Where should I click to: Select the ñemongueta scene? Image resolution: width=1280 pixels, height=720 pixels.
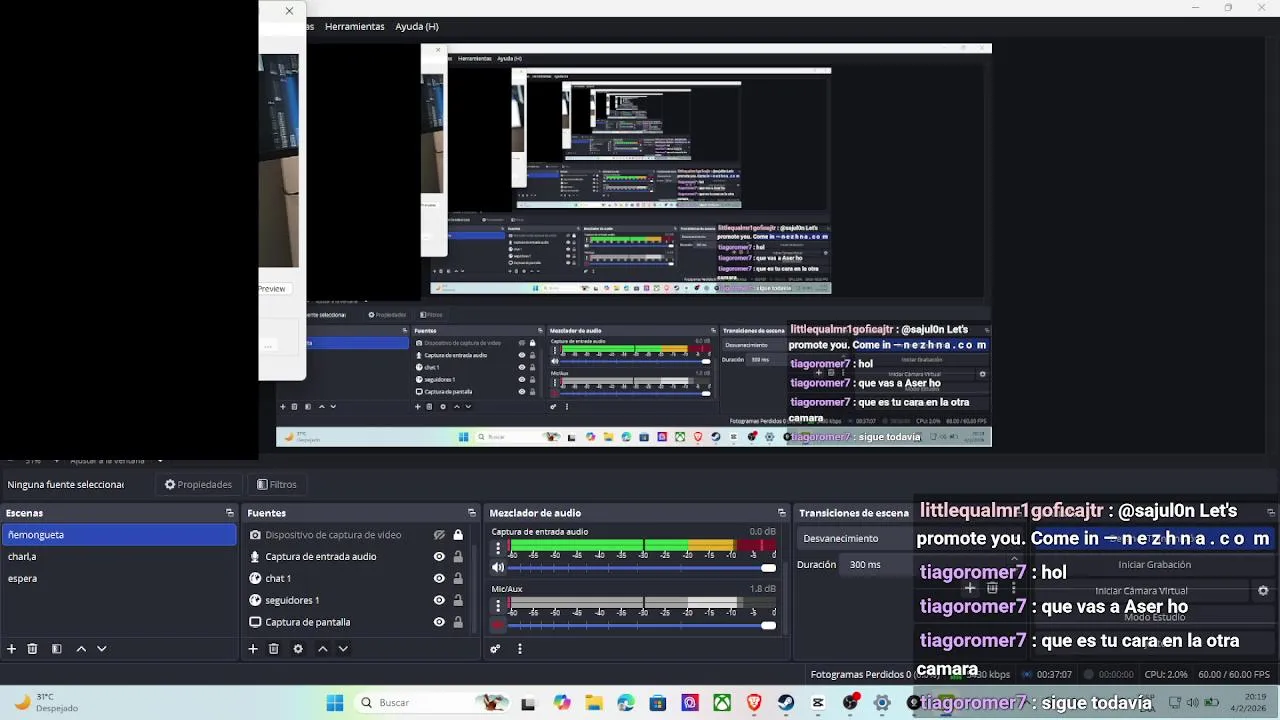coord(119,535)
